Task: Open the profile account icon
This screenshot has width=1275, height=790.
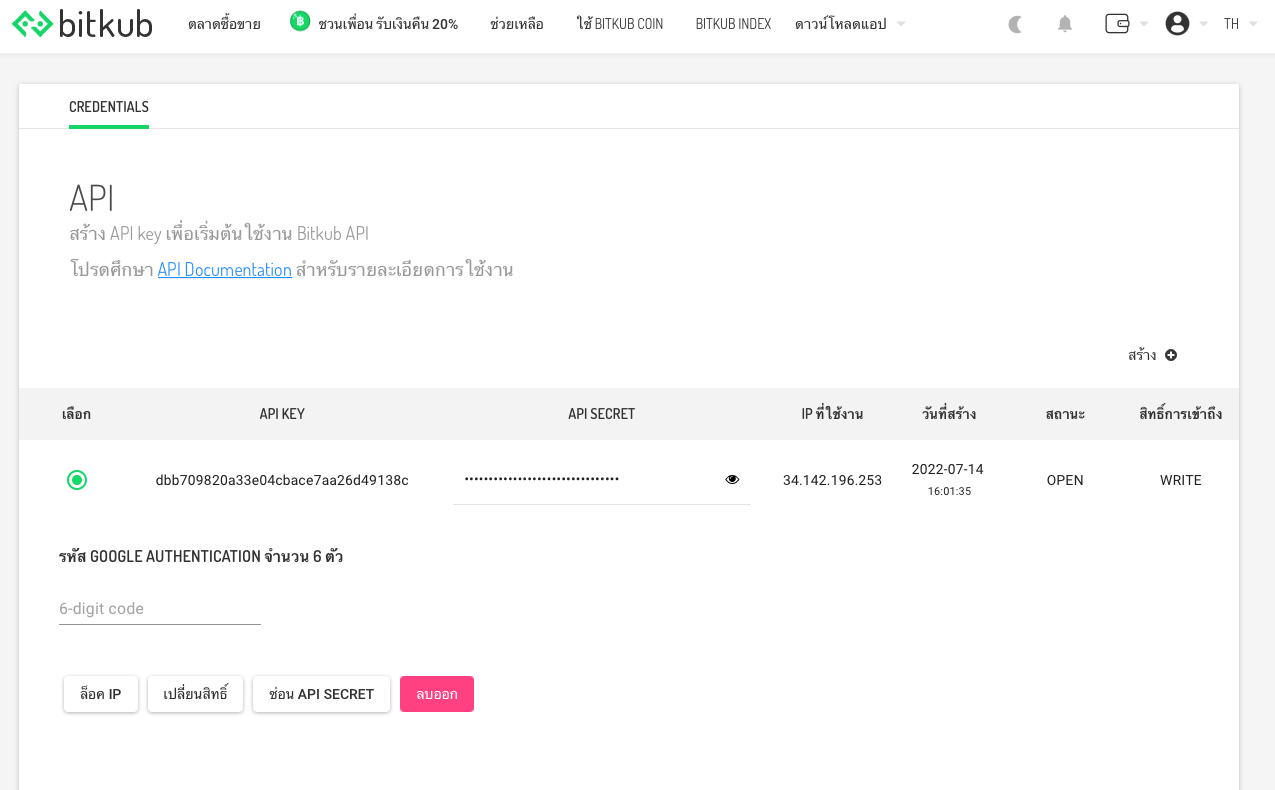Action: (x=1176, y=24)
